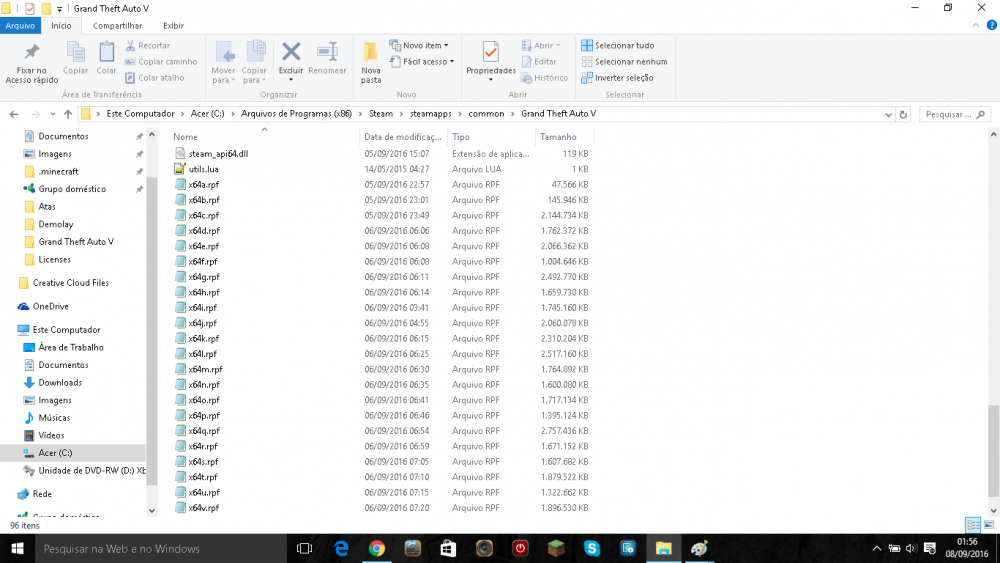Create a folder with Nova pasta
Image resolution: width=1000 pixels, height=563 pixels.
(371, 61)
